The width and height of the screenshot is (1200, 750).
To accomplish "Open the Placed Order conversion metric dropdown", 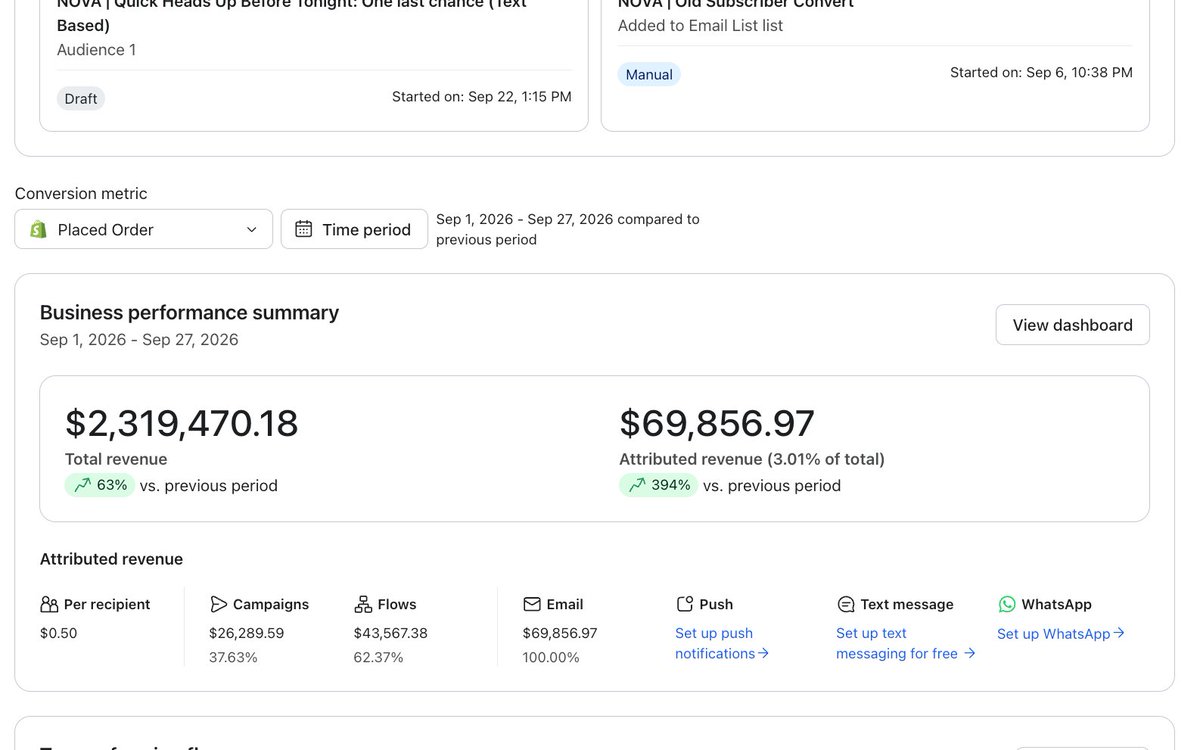I will 144,229.
